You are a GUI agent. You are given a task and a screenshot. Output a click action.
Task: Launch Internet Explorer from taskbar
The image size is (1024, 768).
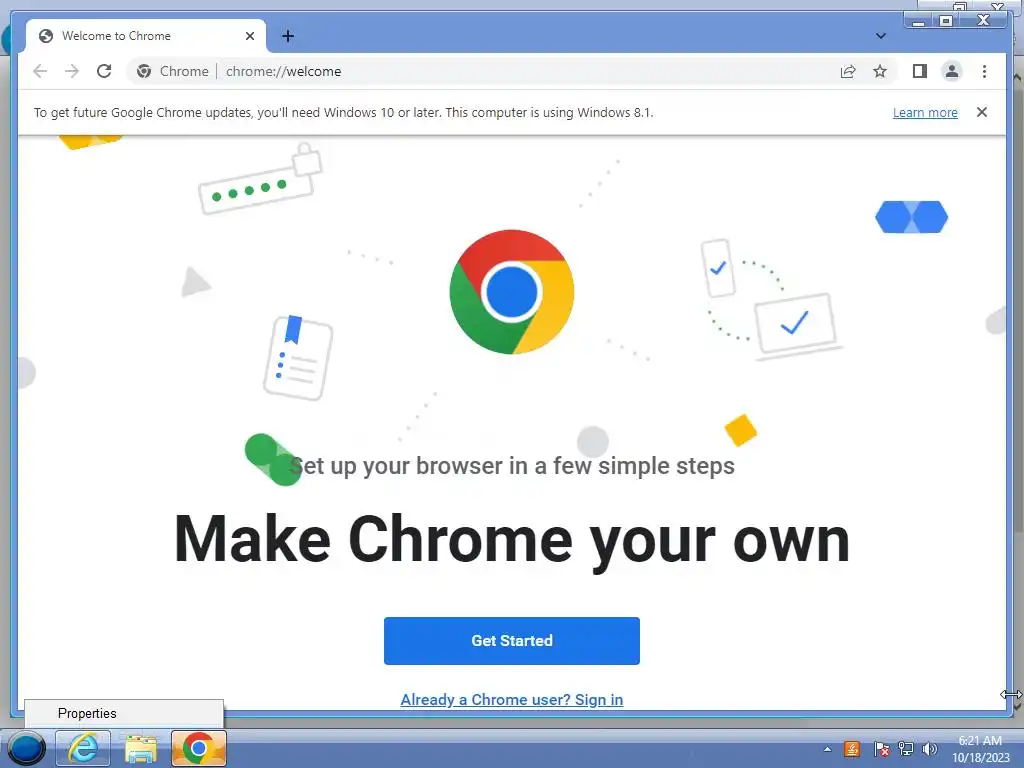(83, 748)
